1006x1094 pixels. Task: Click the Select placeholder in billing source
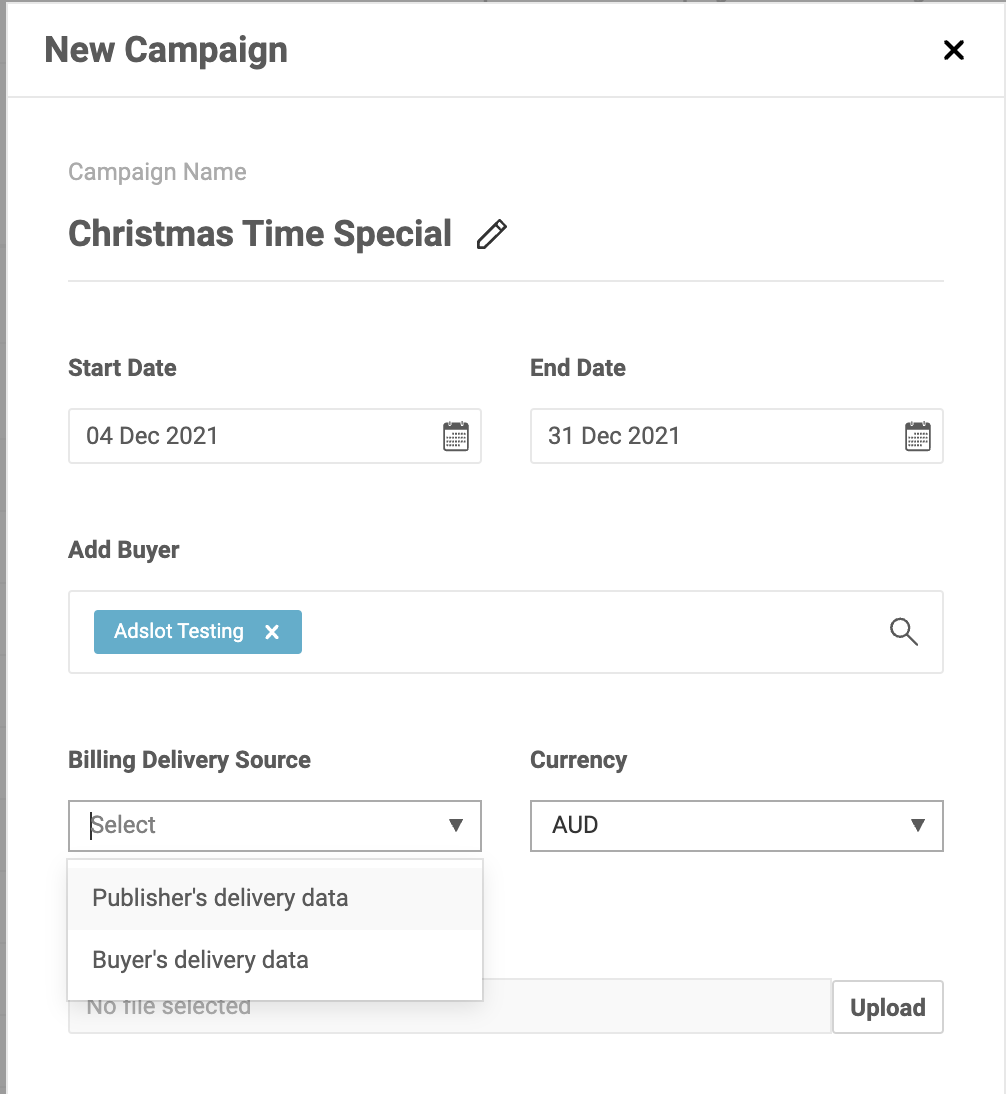(123, 825)
